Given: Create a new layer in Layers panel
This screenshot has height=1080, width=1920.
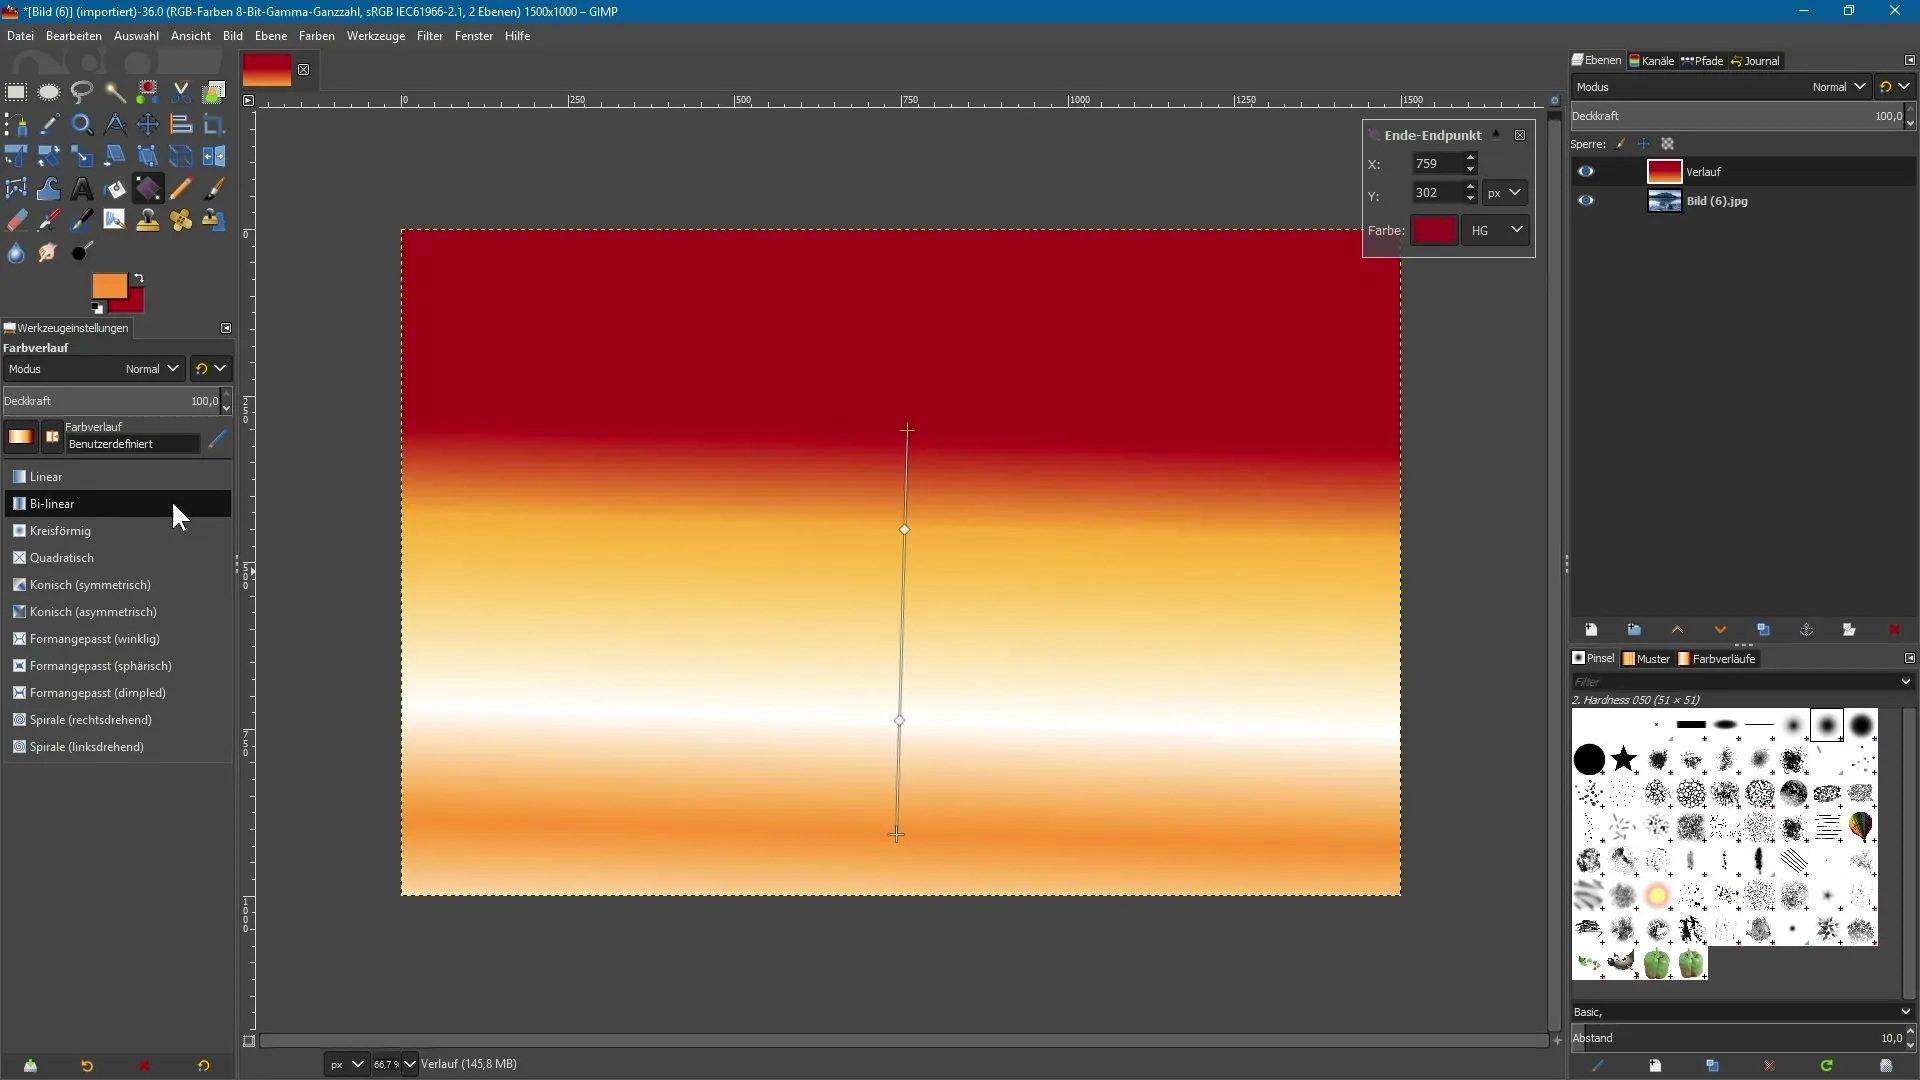Looking at the screenshot, I should tap(1591, 630).
